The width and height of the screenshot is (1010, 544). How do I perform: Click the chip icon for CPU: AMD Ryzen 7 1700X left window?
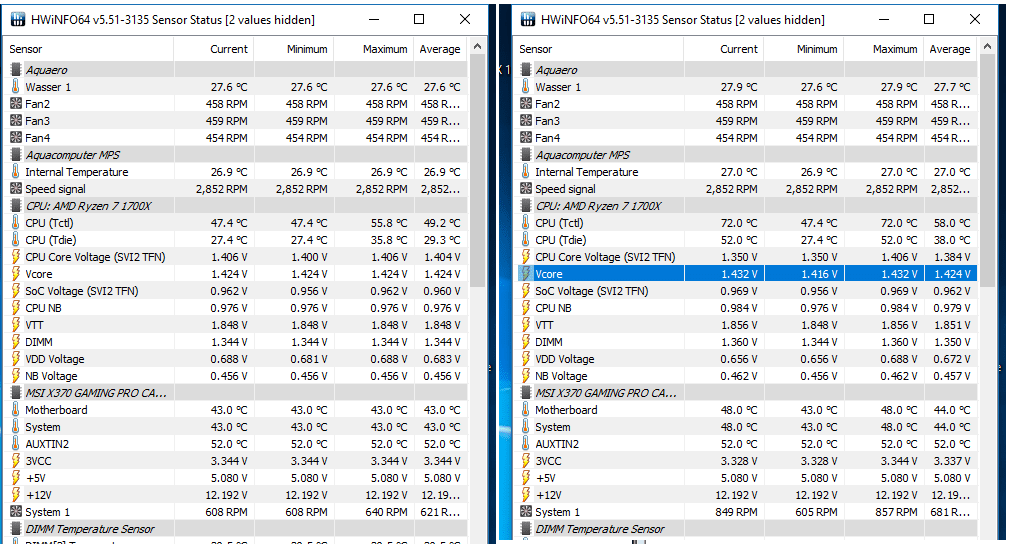pos(15,206)
